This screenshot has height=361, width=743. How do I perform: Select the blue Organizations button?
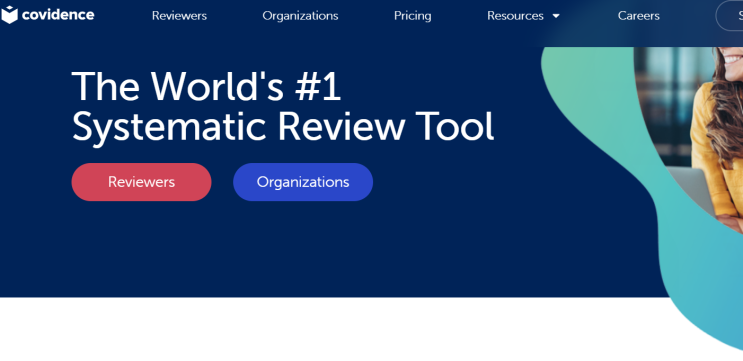(303, 182)
